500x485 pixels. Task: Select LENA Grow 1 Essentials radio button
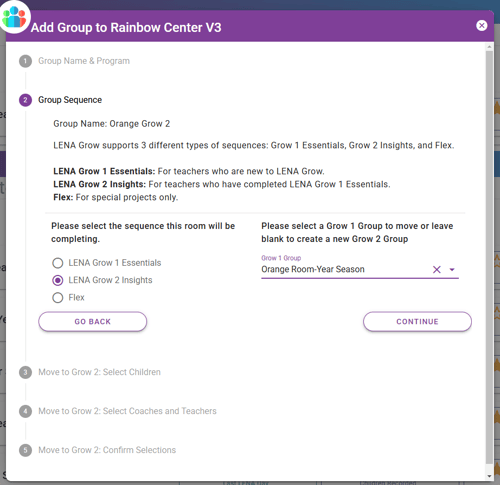coord(58,263)
